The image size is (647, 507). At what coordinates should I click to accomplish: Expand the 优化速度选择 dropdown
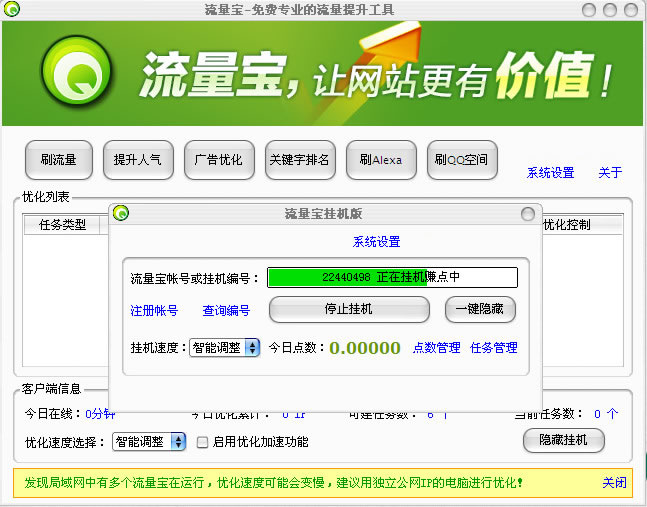tap(178, 442)
